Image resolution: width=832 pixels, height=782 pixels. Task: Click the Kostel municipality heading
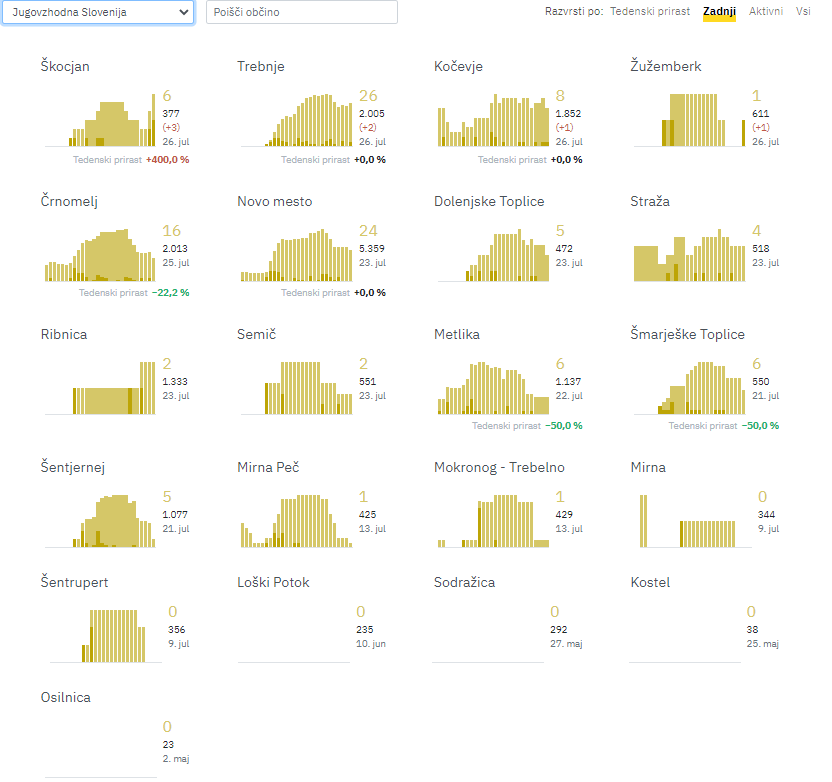[x=650, y=583]
